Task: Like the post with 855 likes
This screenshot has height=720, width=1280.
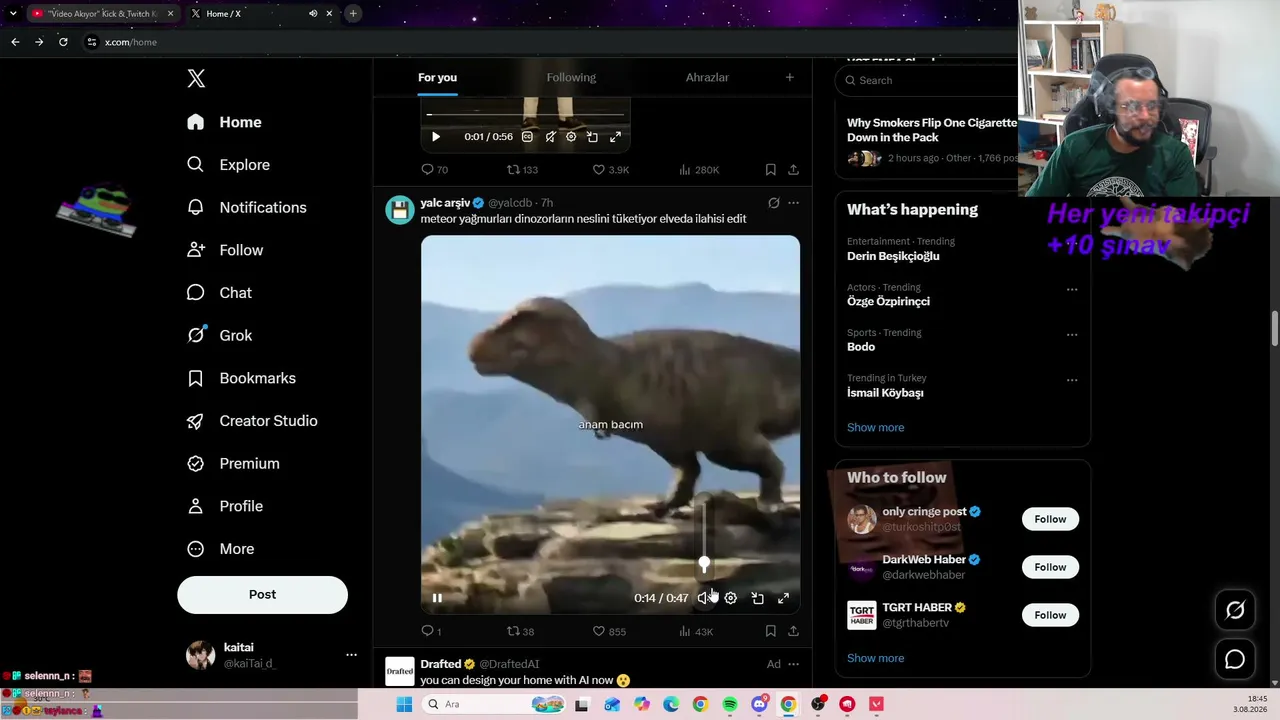Action: (x=609, y=631)
